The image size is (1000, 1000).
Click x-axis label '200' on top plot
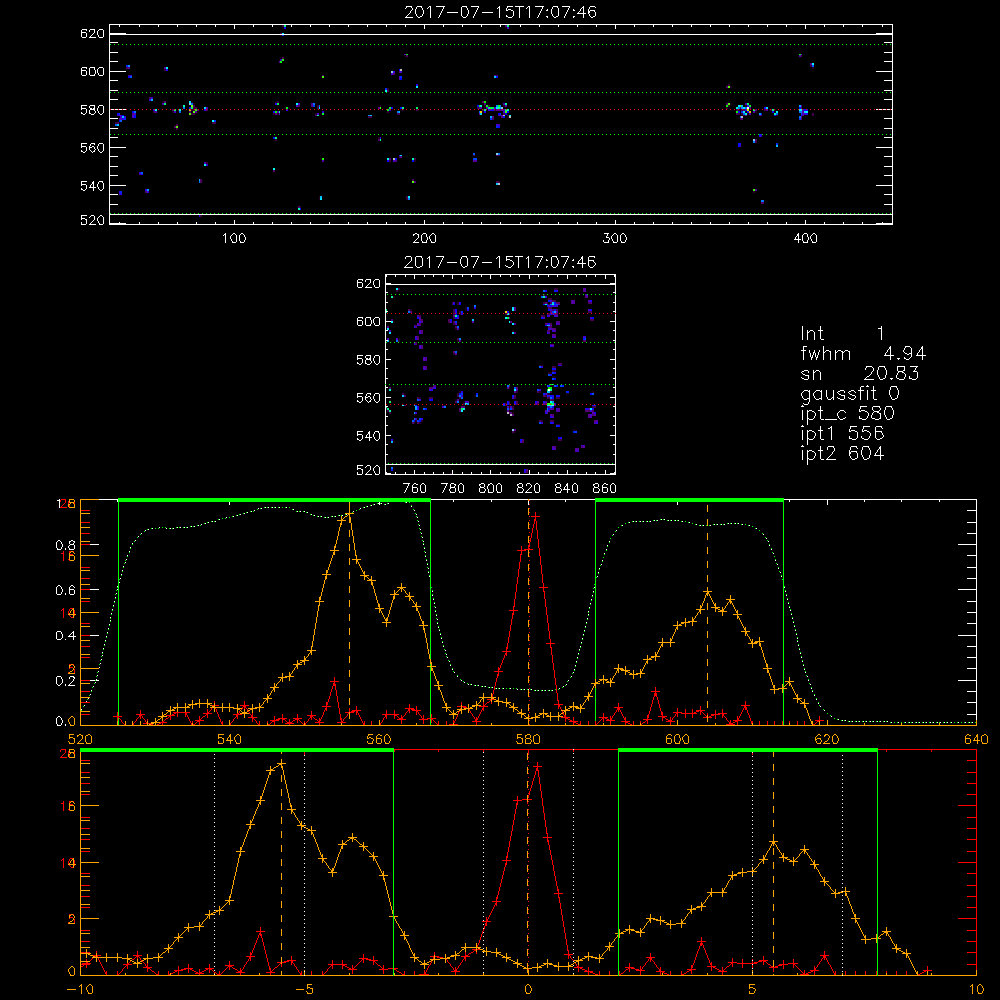[x=424, y=239]
